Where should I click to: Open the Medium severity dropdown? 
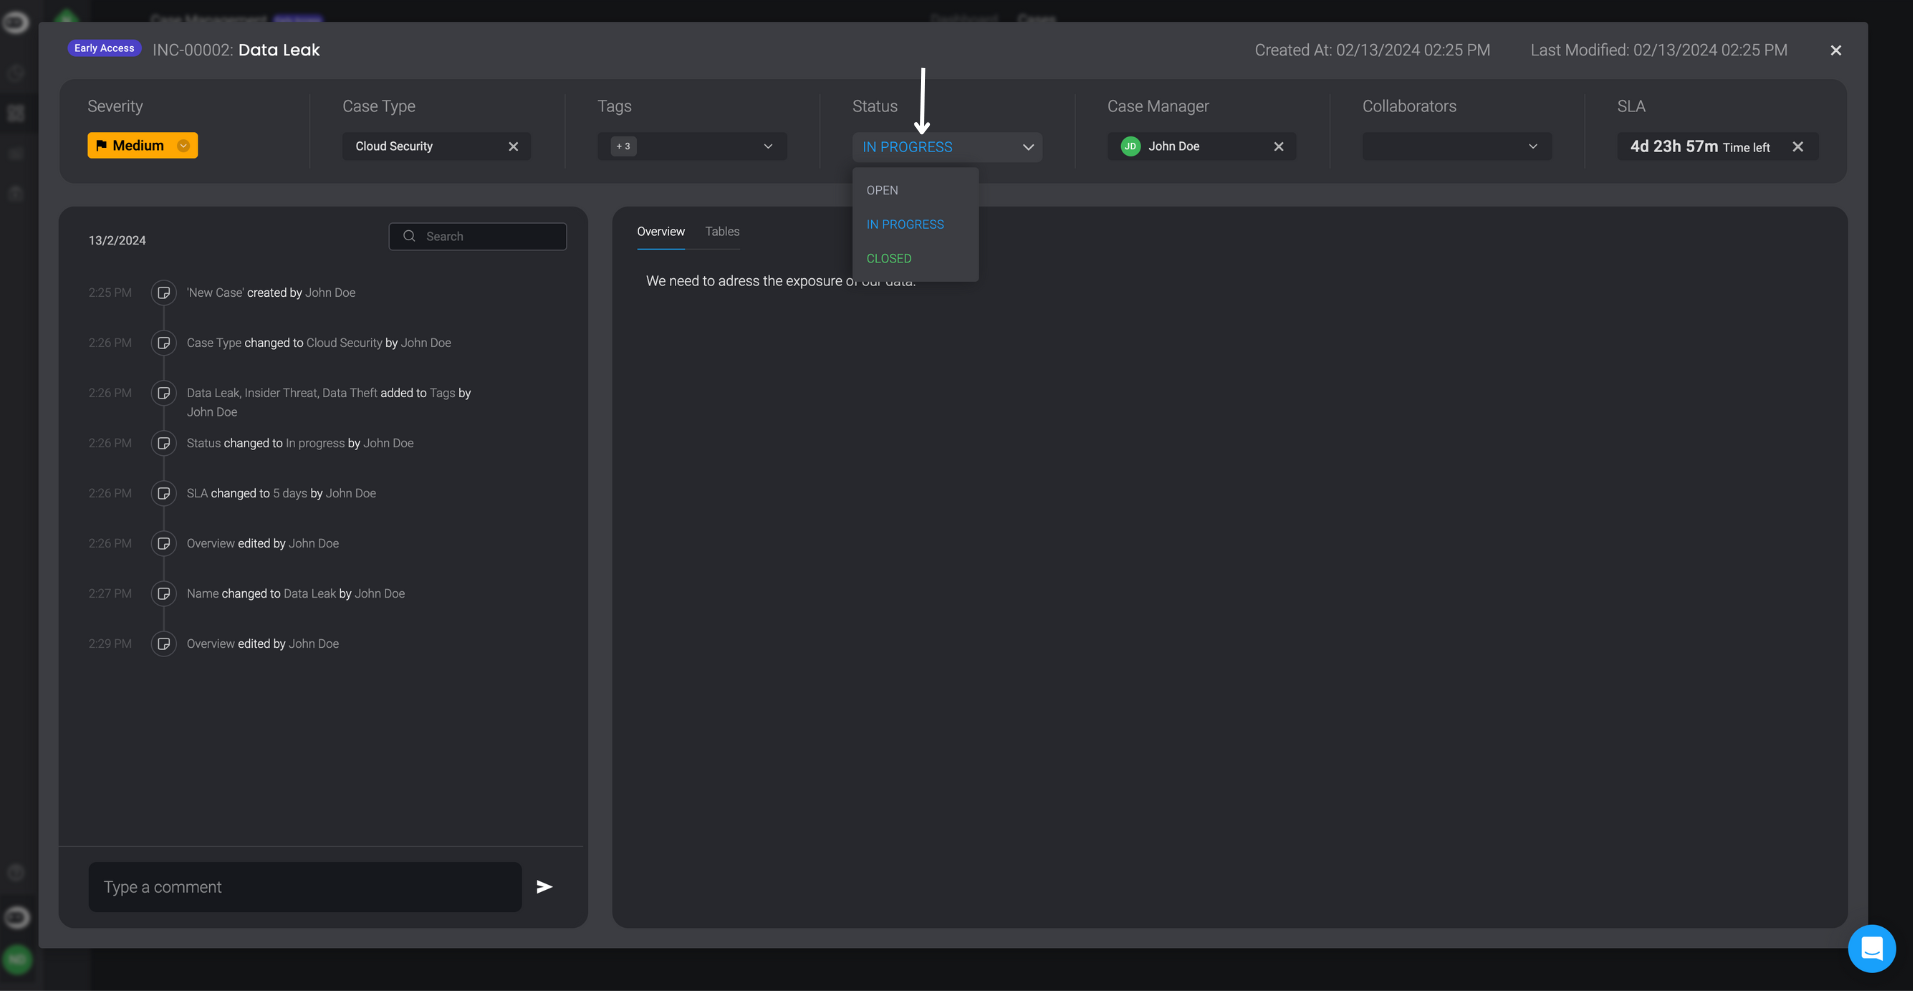[x=183, y=146]
